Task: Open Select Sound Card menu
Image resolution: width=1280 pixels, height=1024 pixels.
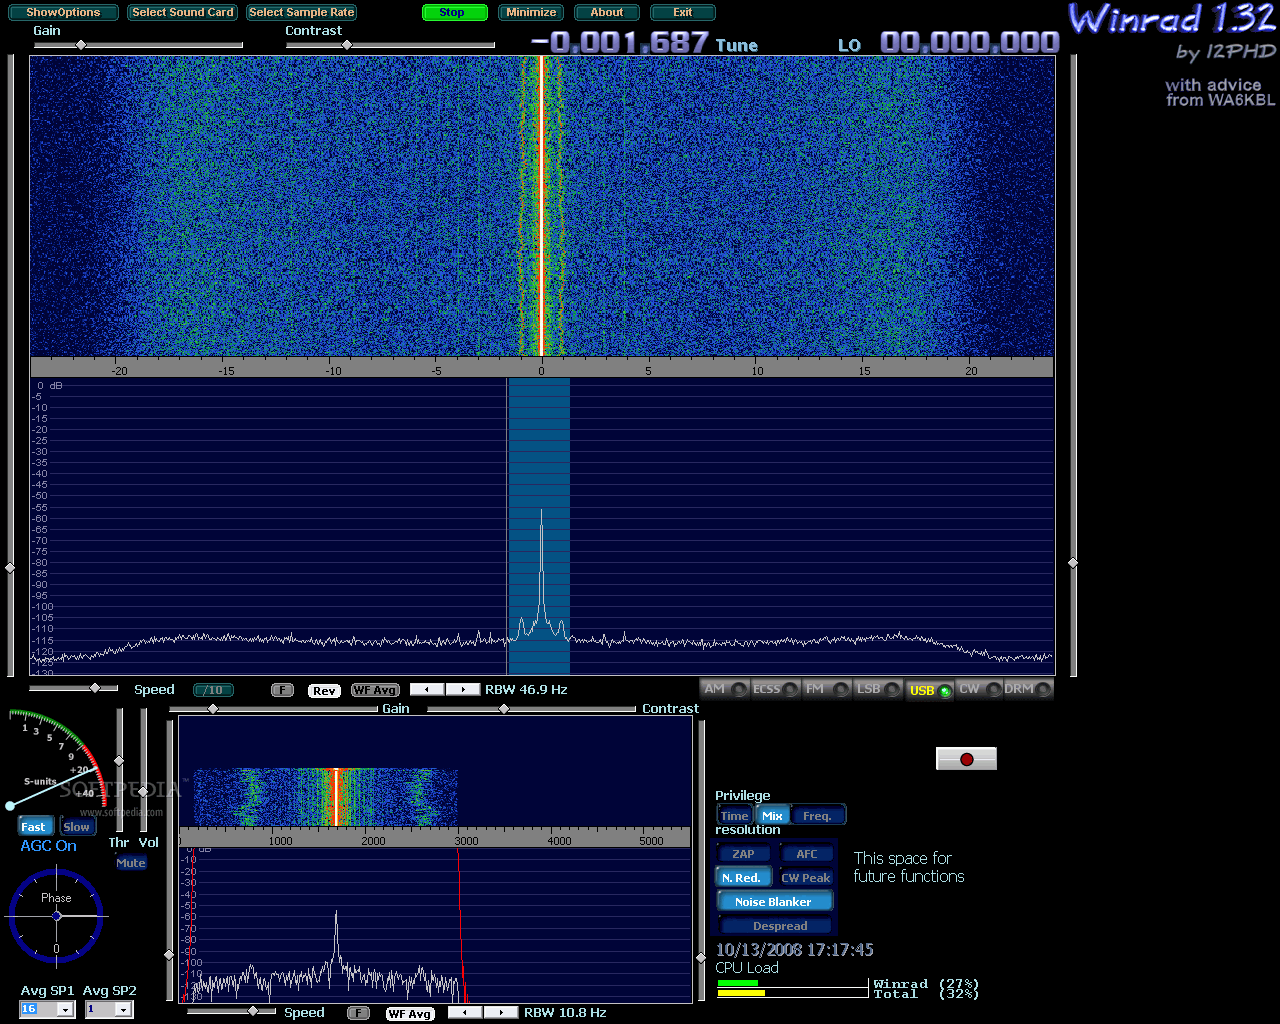Action: (x=183, y=12)
